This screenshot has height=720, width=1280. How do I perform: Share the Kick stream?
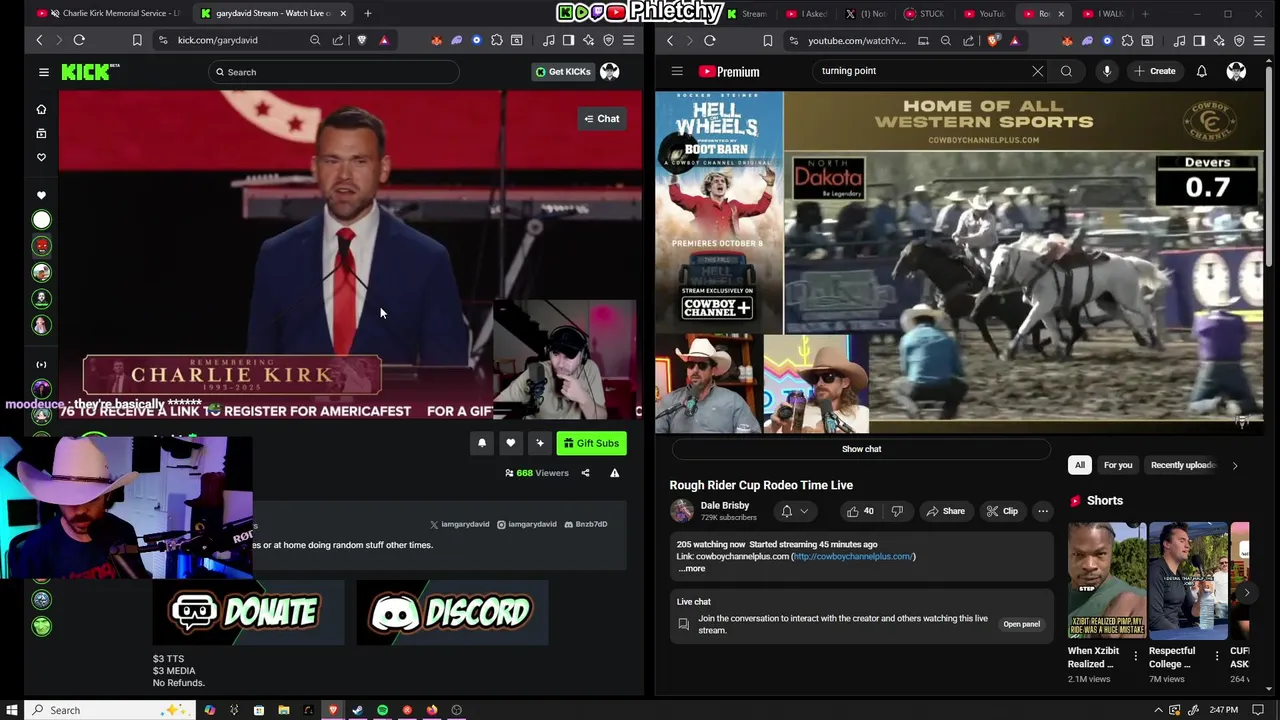pyautogui.click(x=585, y=473)
